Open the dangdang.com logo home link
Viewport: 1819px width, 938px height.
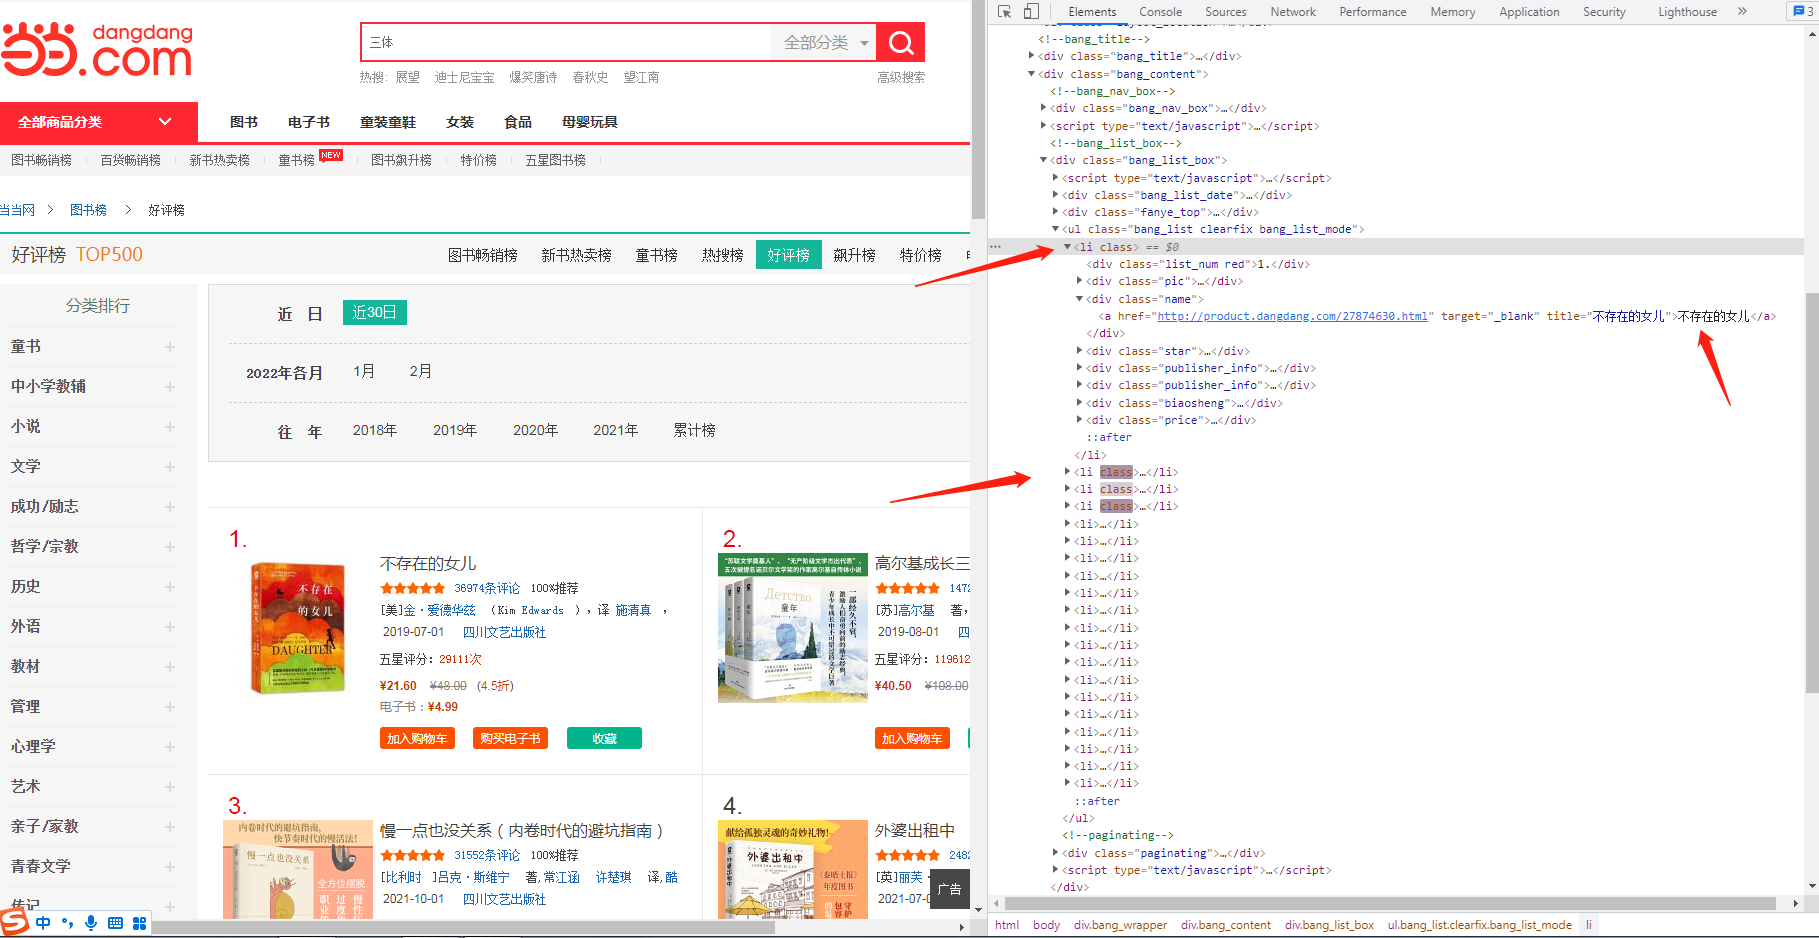[x=97, y=49]
